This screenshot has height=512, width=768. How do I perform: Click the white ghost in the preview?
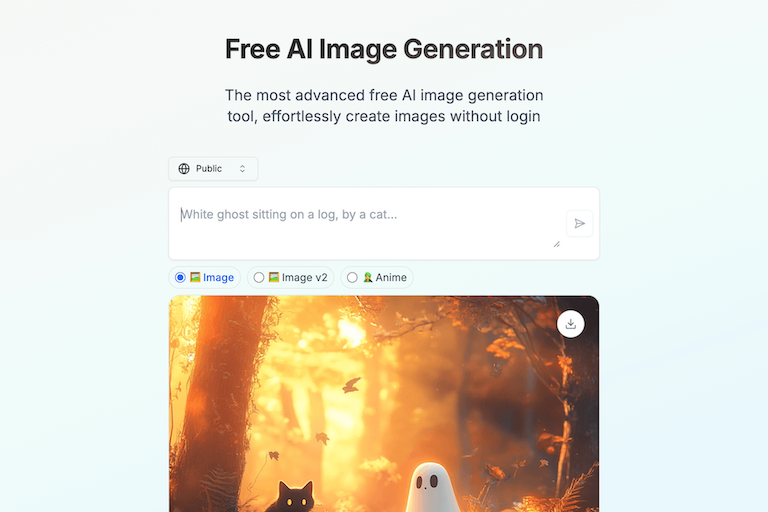pos(432,488)
